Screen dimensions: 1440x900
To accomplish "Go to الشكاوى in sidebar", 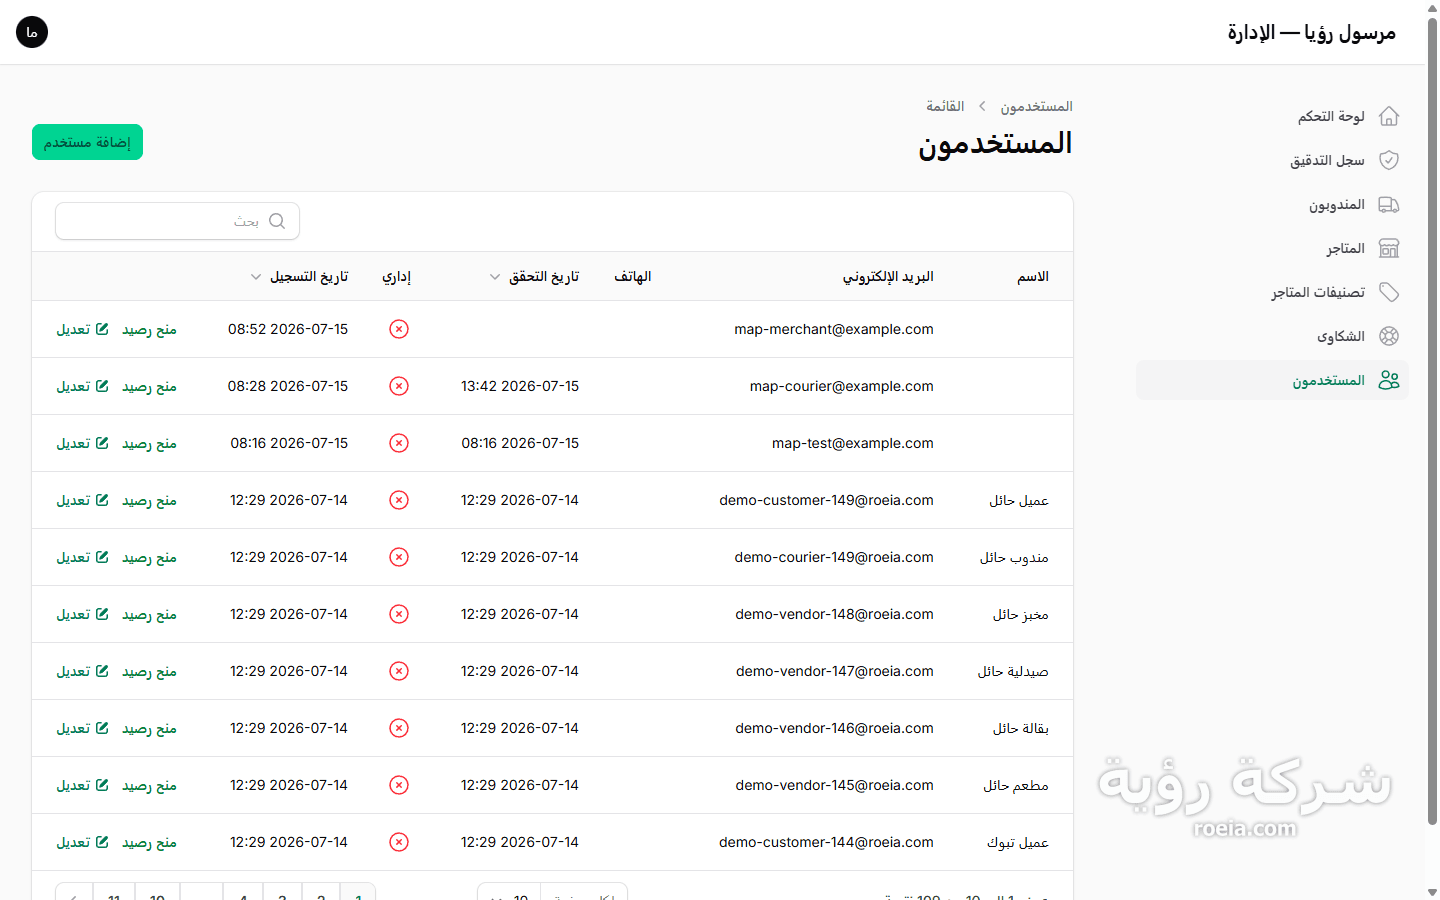I will [1272, 336].
